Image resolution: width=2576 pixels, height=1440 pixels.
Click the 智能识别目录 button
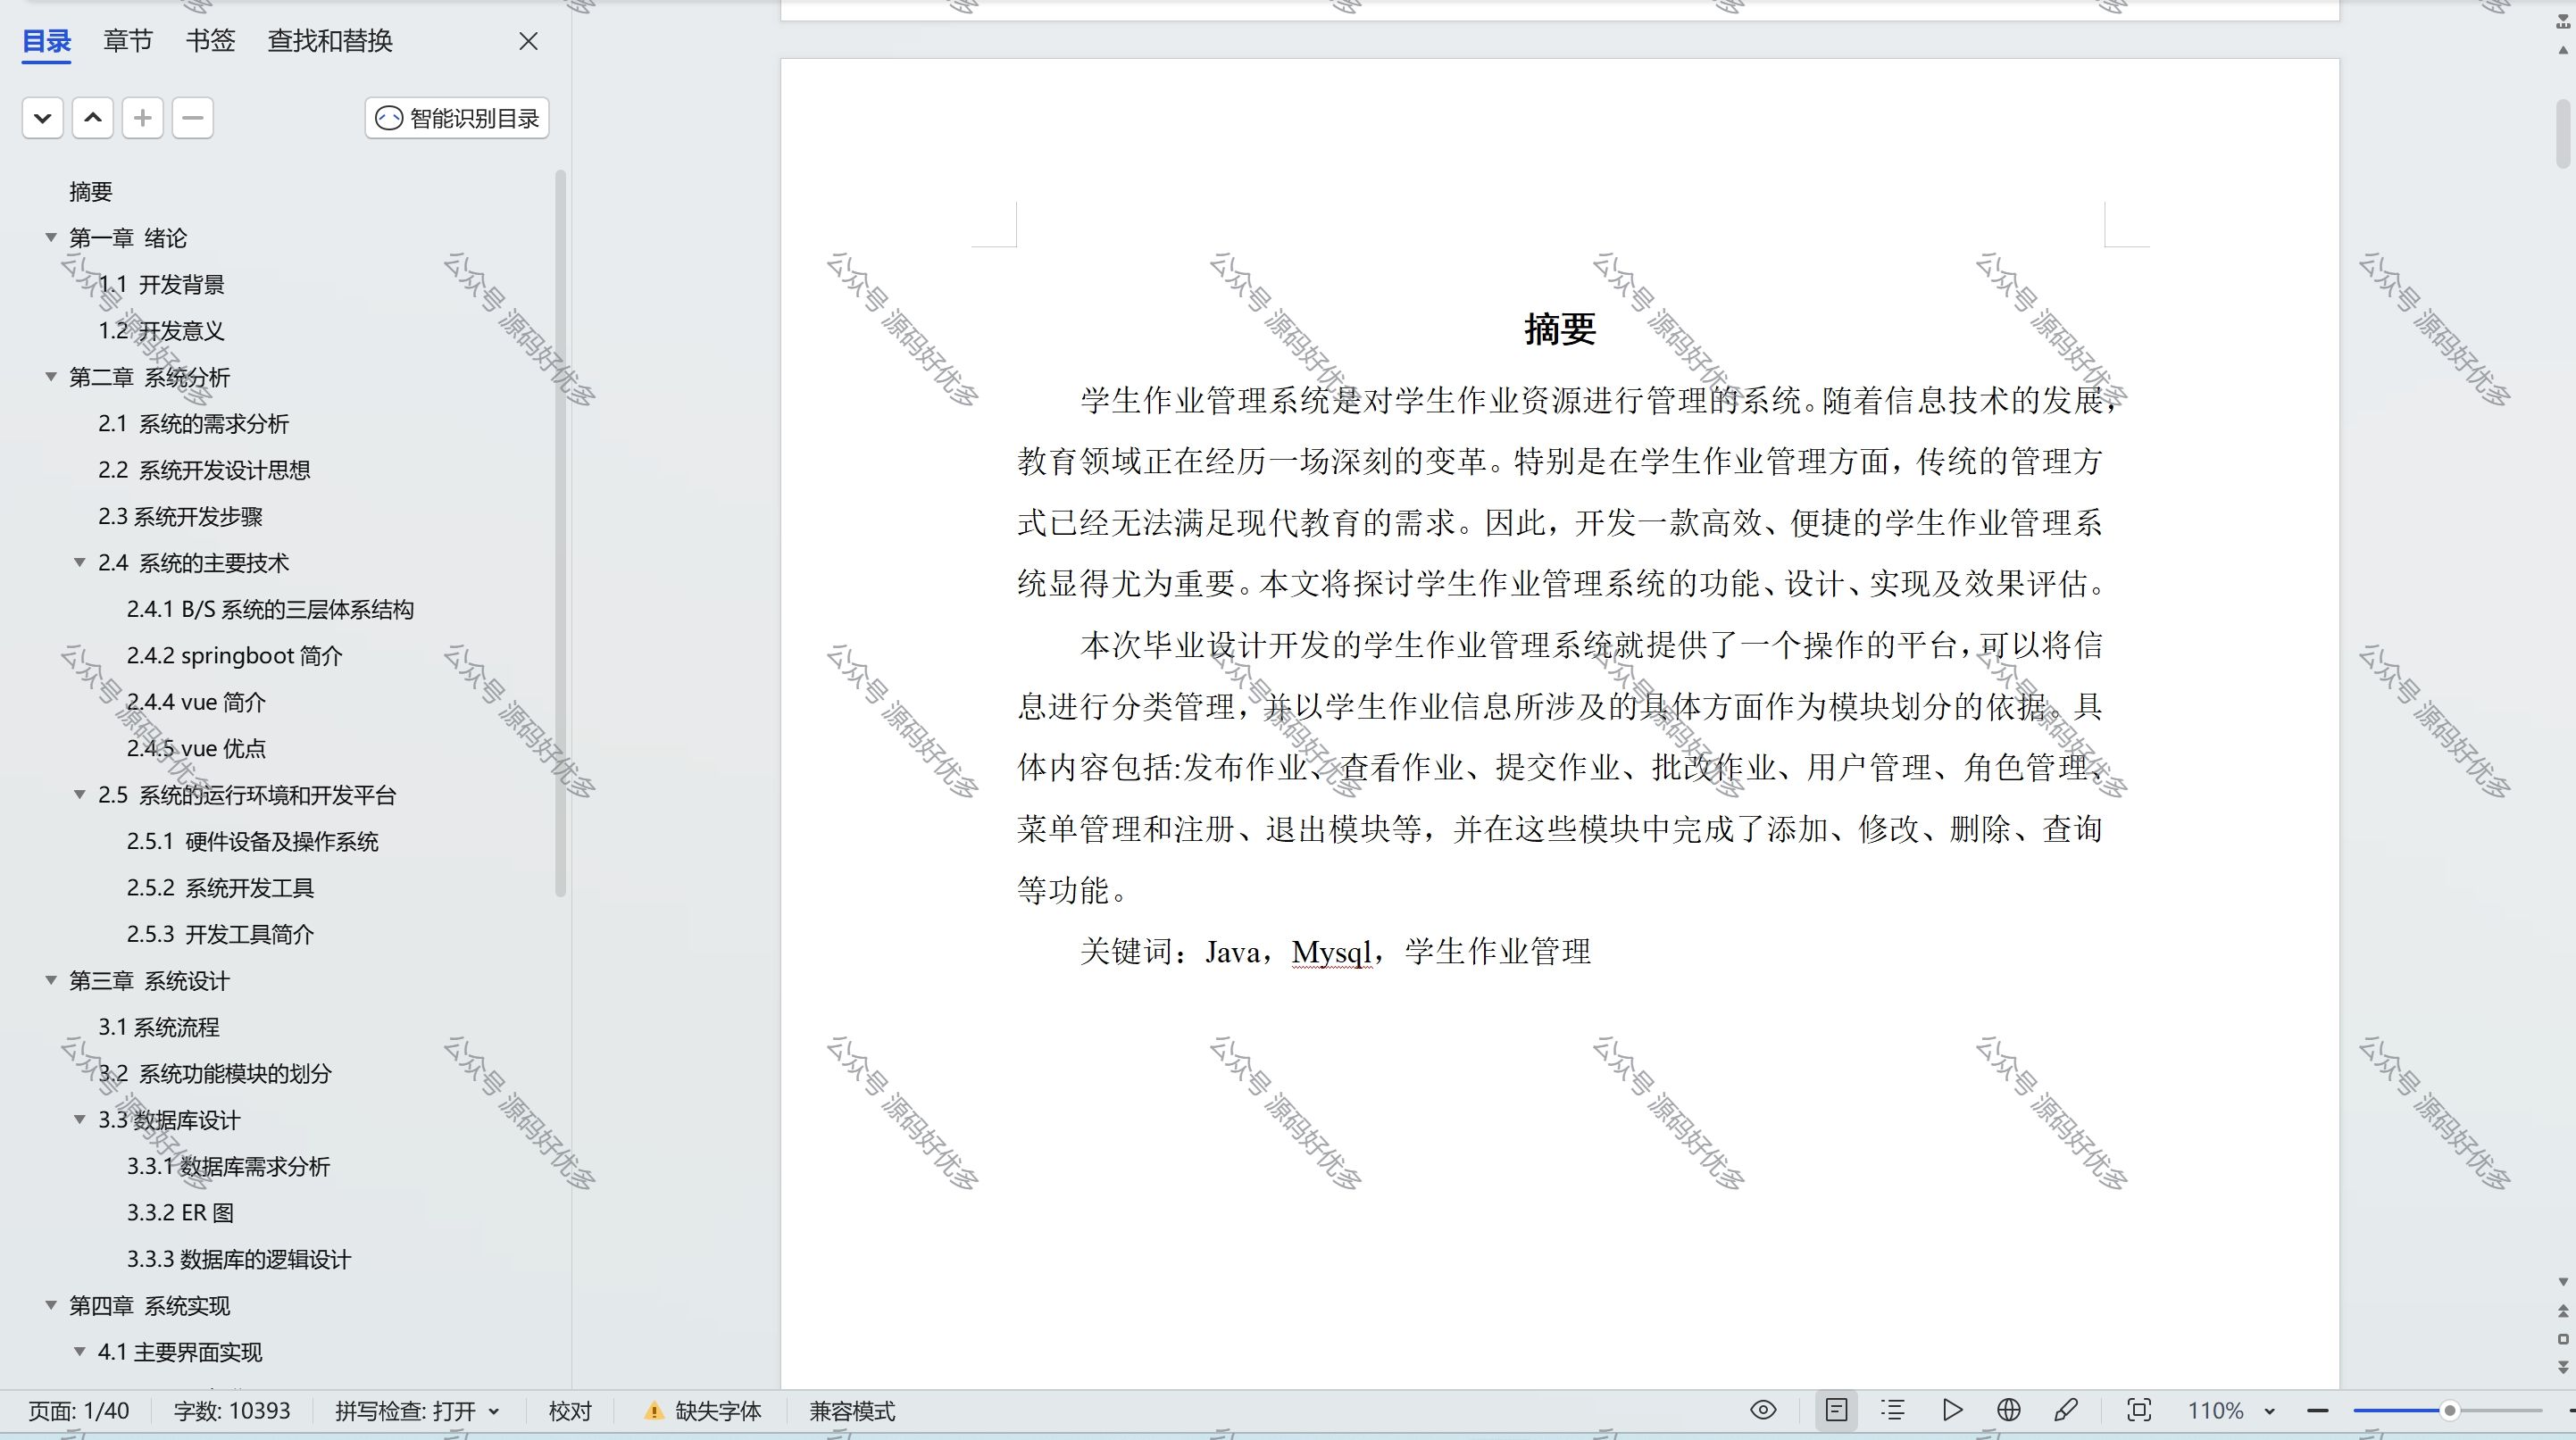[457, 118]
